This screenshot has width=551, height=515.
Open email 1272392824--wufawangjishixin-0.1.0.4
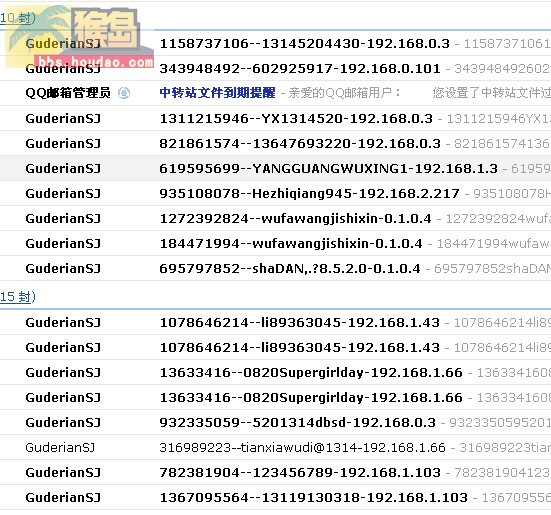[x=295, y=219]
